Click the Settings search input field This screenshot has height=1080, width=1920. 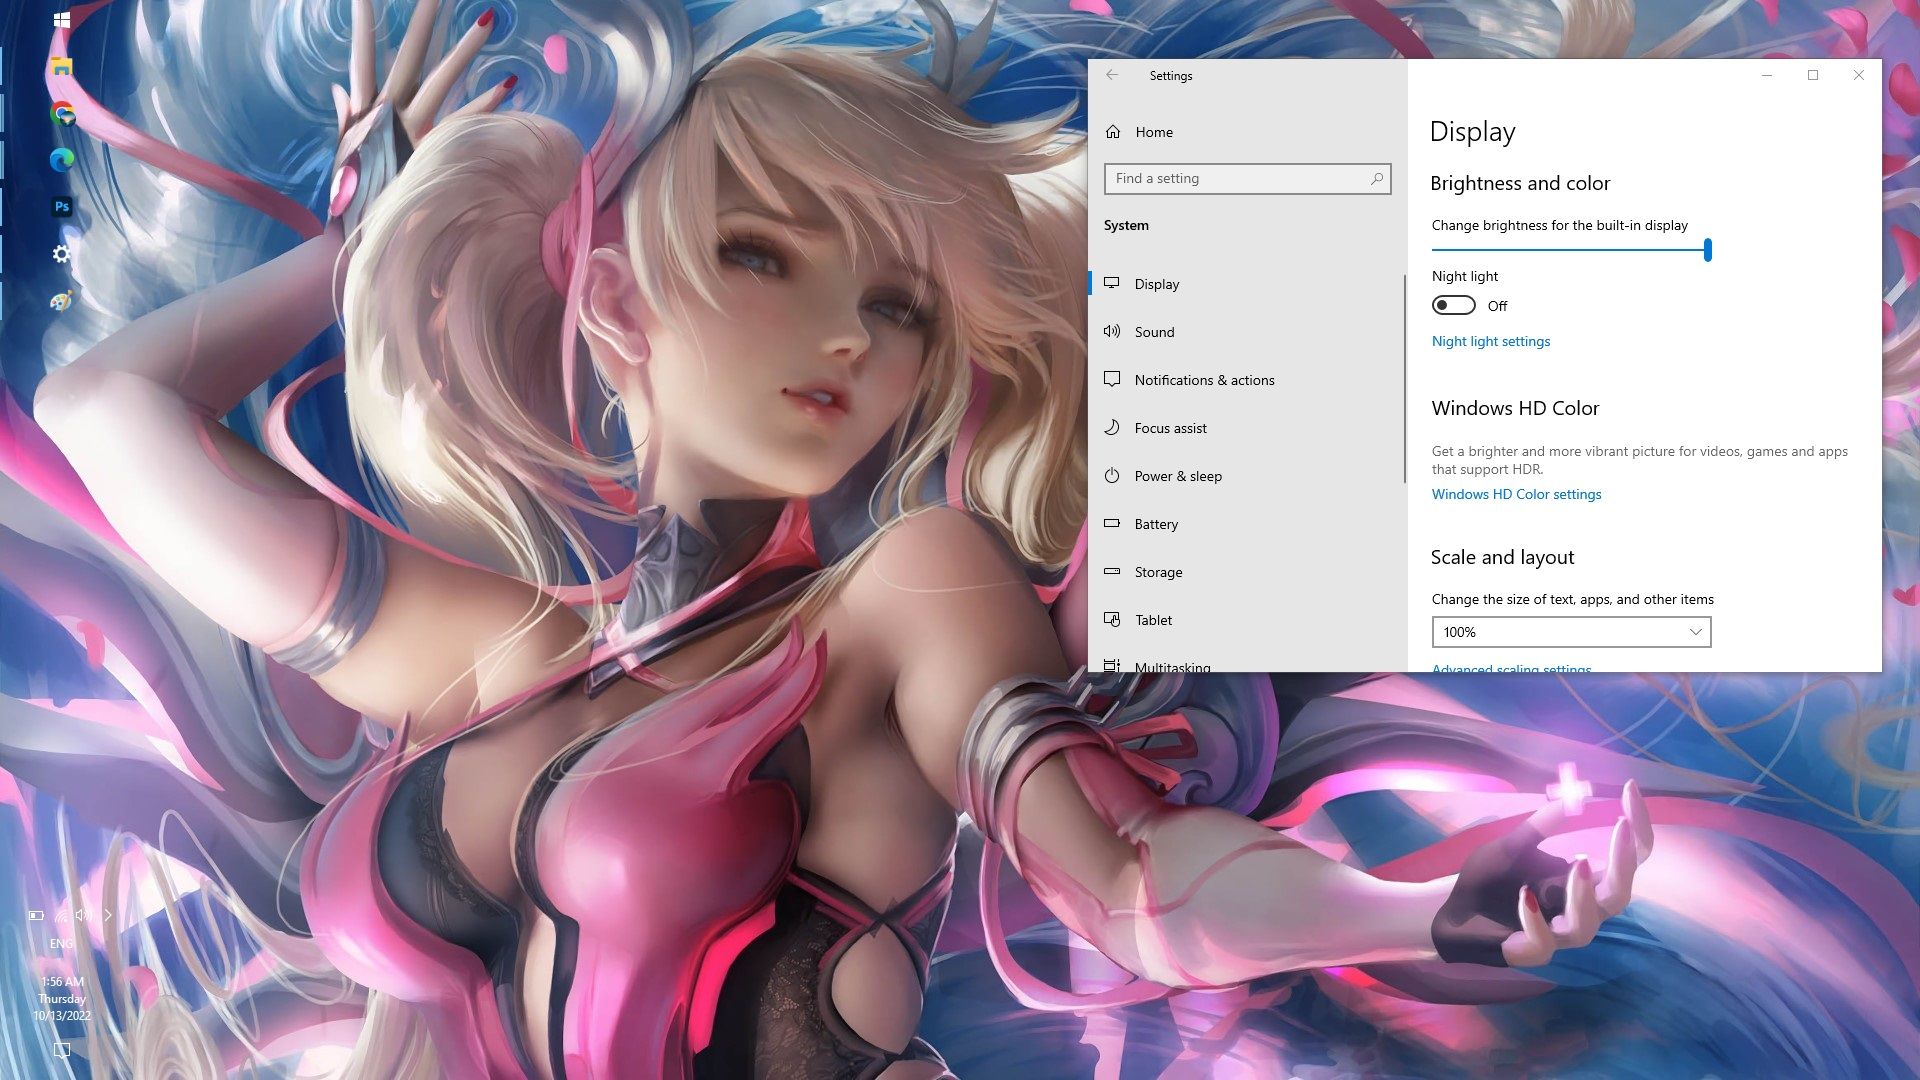(1247, 178)
